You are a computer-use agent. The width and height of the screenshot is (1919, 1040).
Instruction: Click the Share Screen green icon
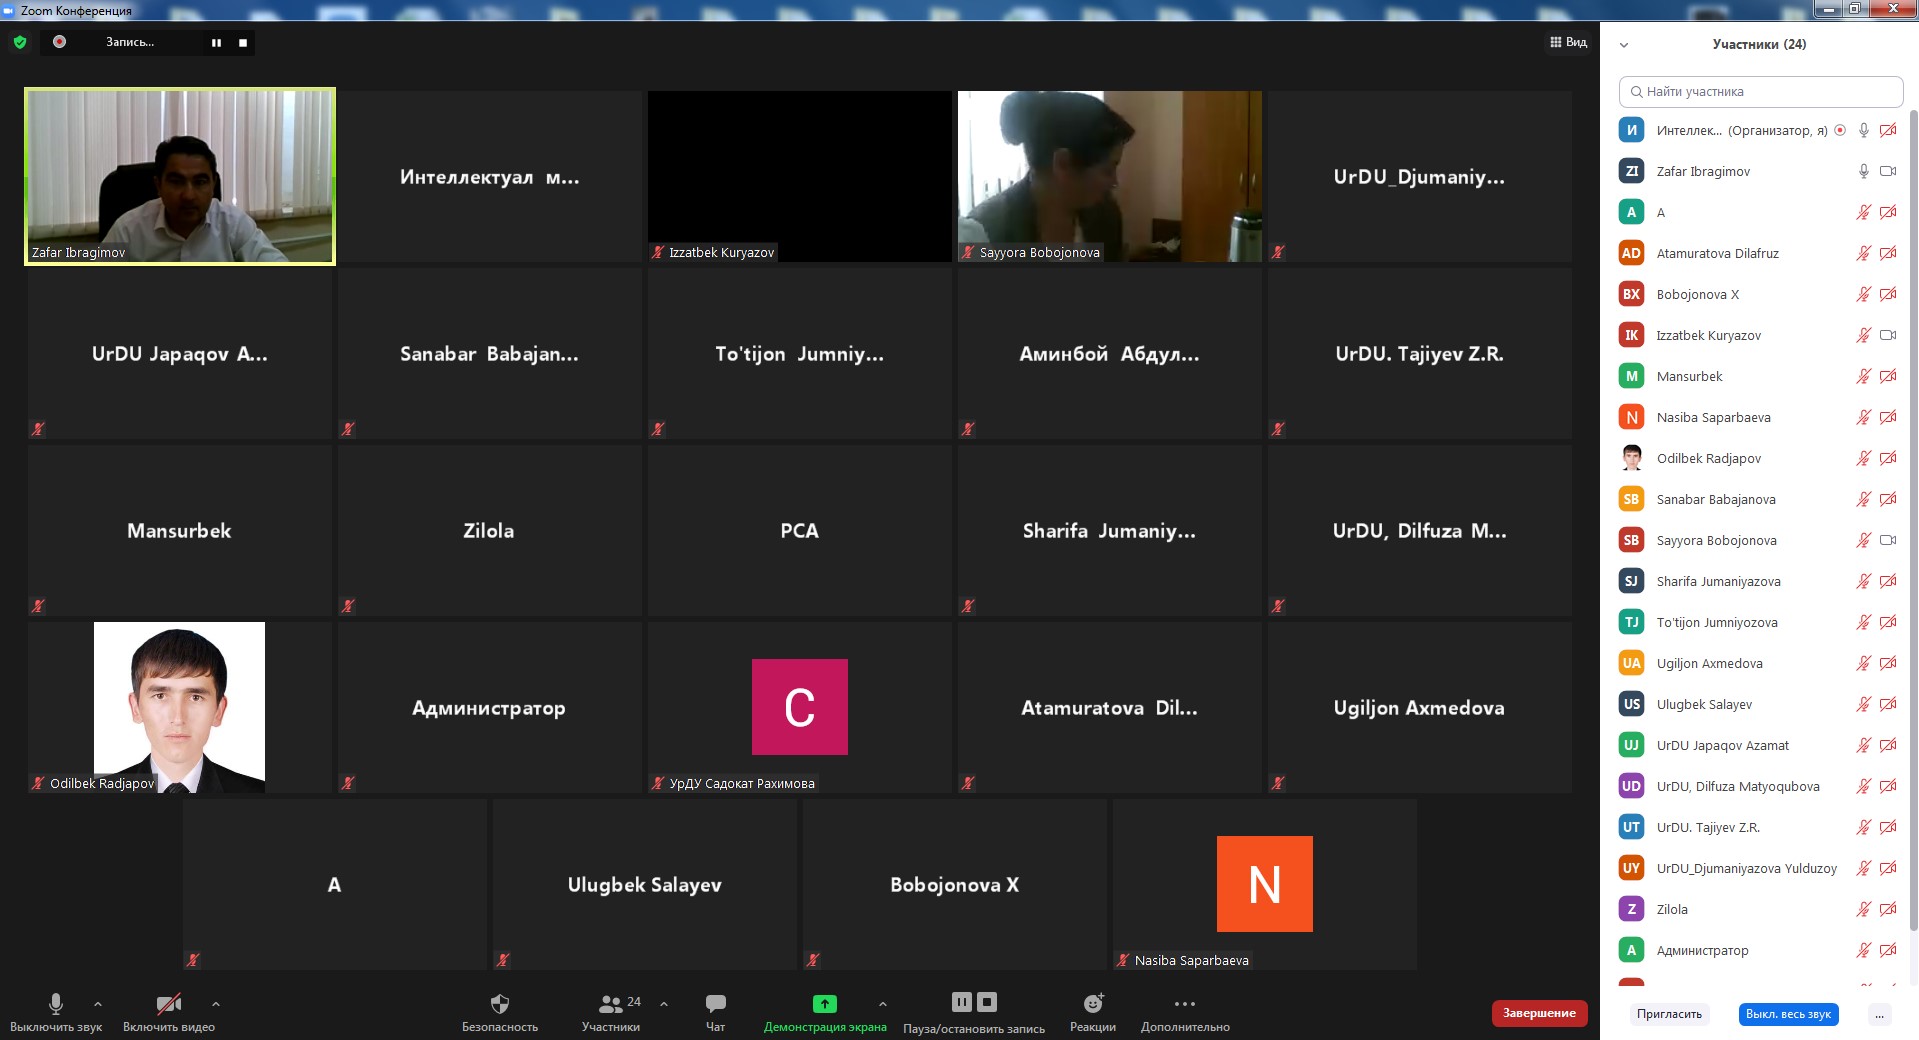pyautogui.click(x=824, y=1004)
